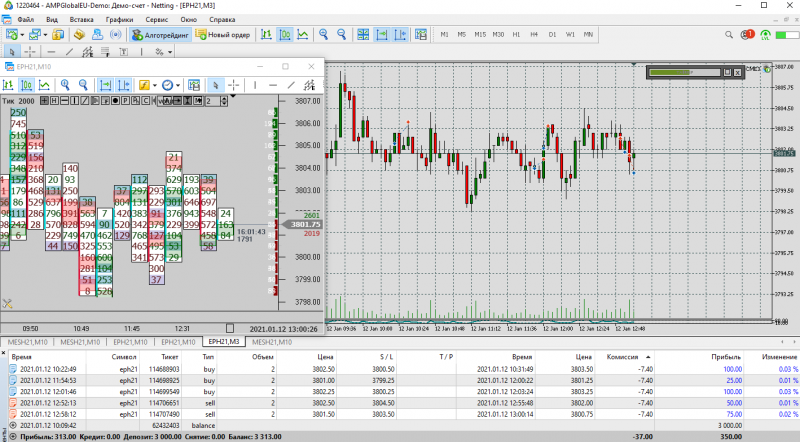Select the D1 timeframe

click(x=552, y=35)
